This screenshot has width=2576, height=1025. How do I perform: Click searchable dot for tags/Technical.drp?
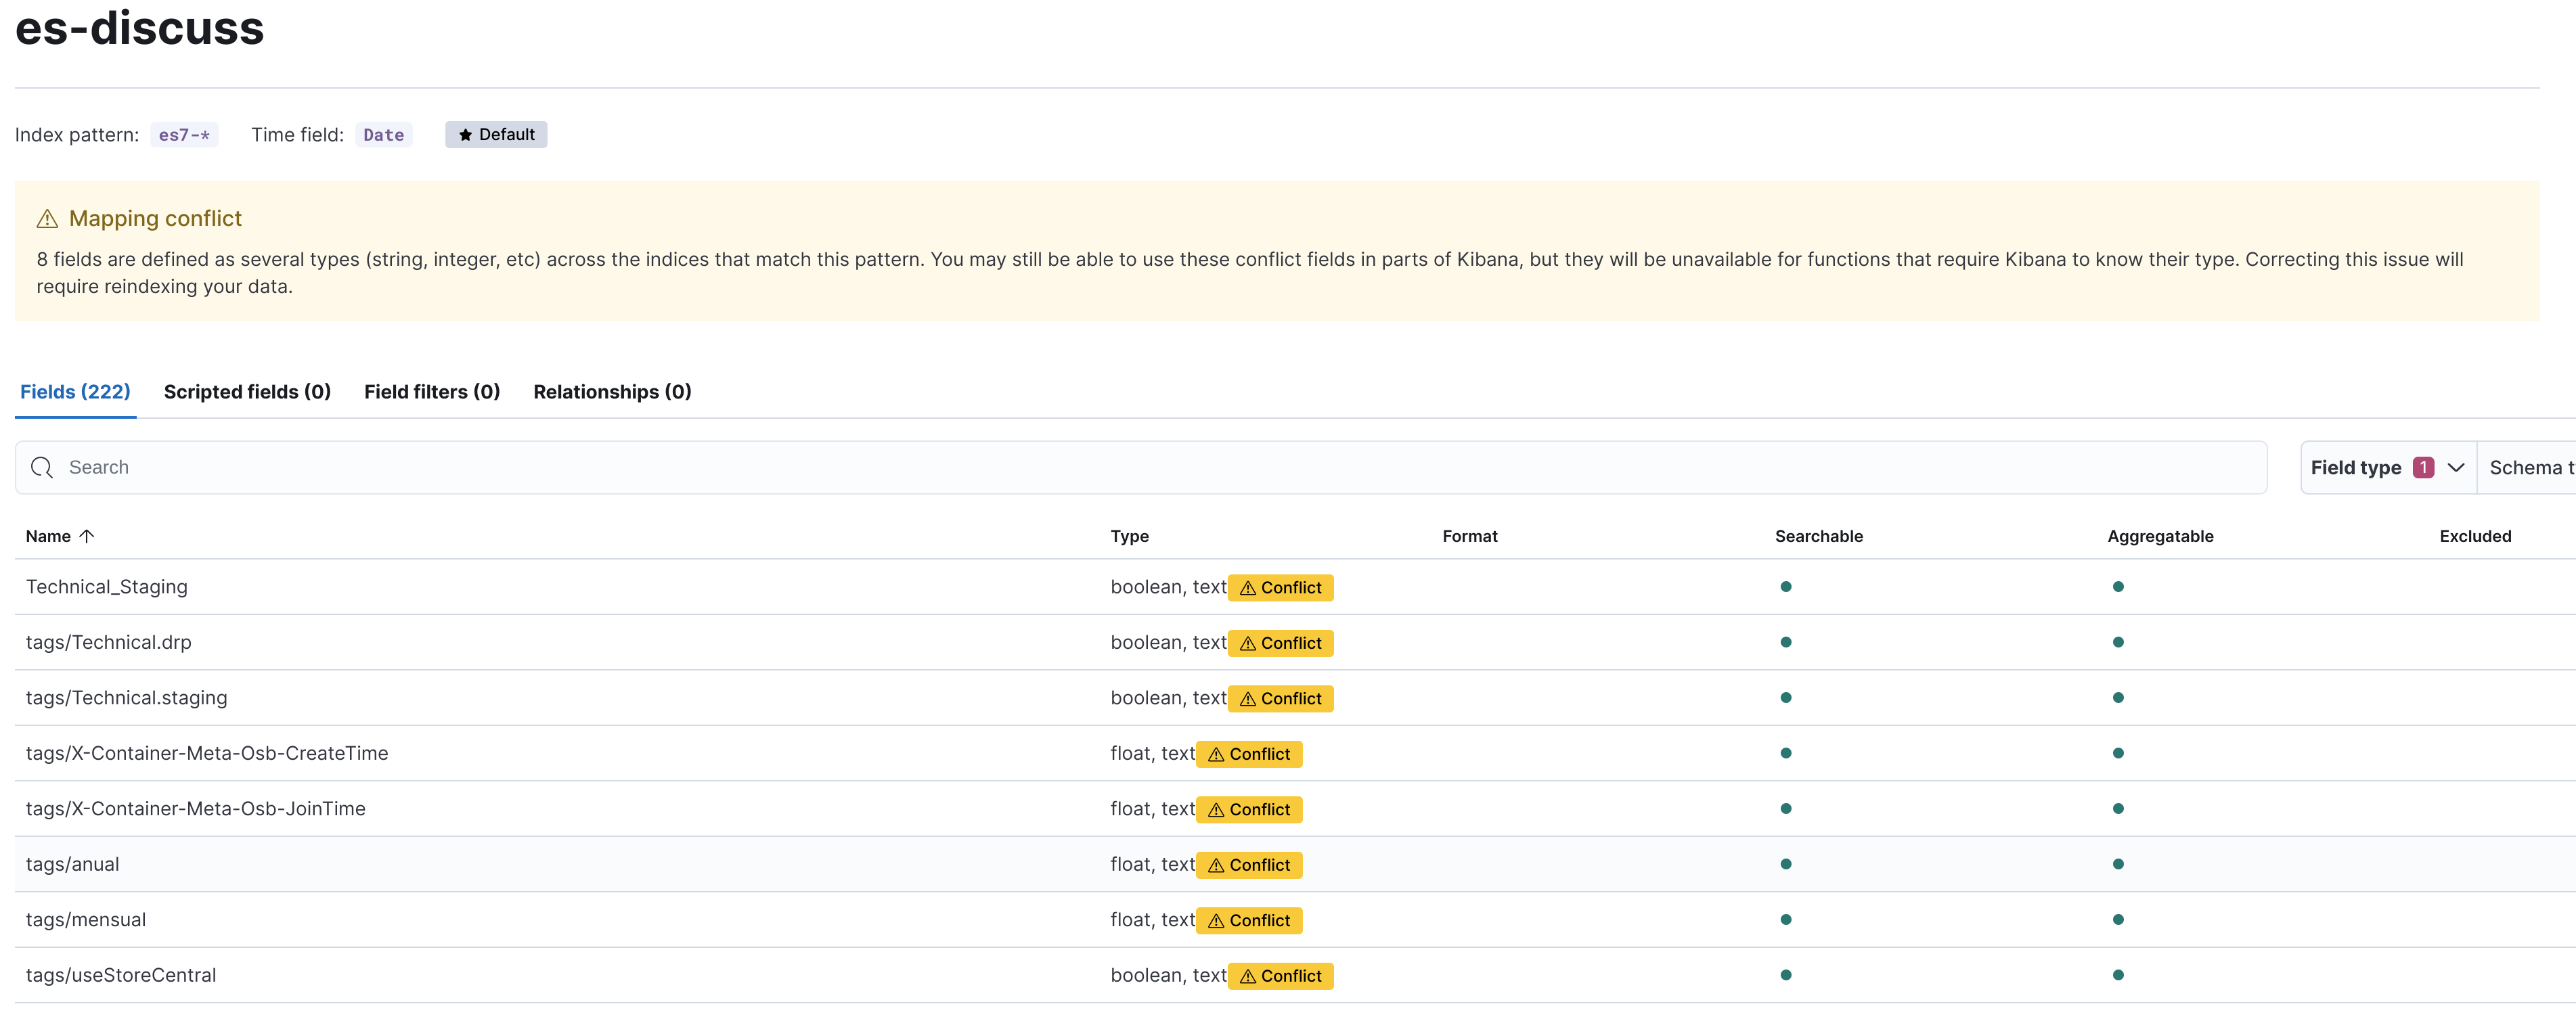(1785, 643)
